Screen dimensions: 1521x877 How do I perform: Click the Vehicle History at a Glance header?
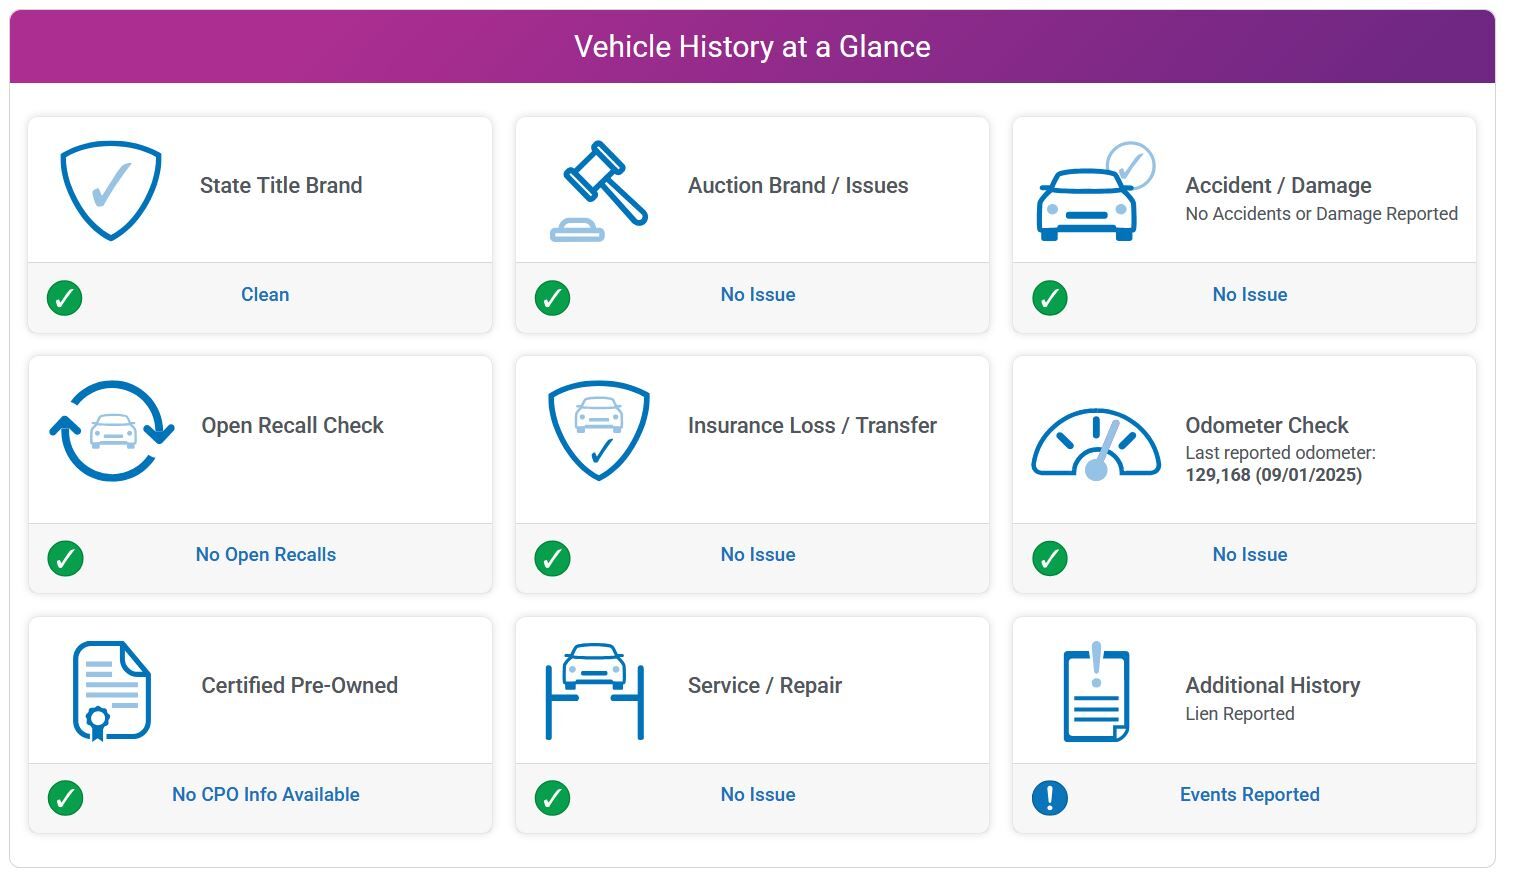click(x=752, y=47)
